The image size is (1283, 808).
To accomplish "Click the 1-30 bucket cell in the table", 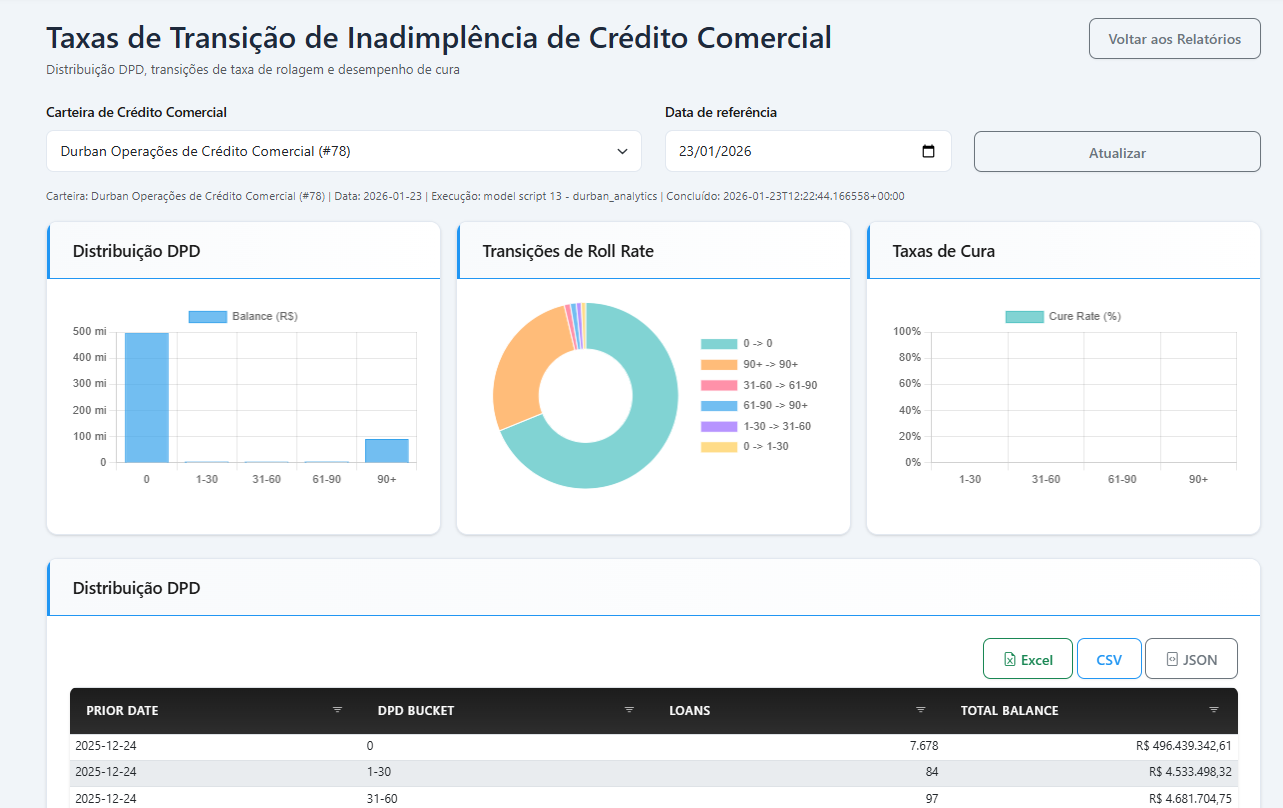I will (x=379, y=772).
